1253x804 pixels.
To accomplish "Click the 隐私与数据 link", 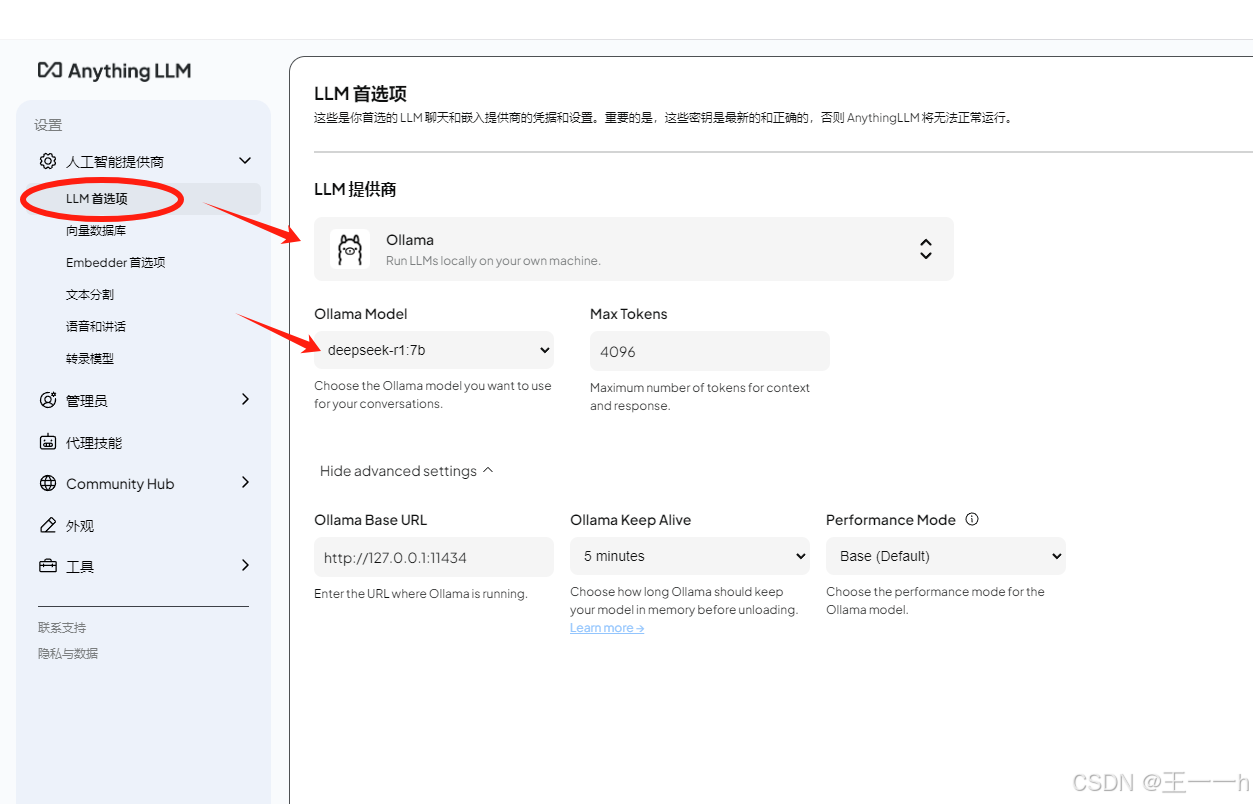I will pyautogui.click(x=68, y=653).
